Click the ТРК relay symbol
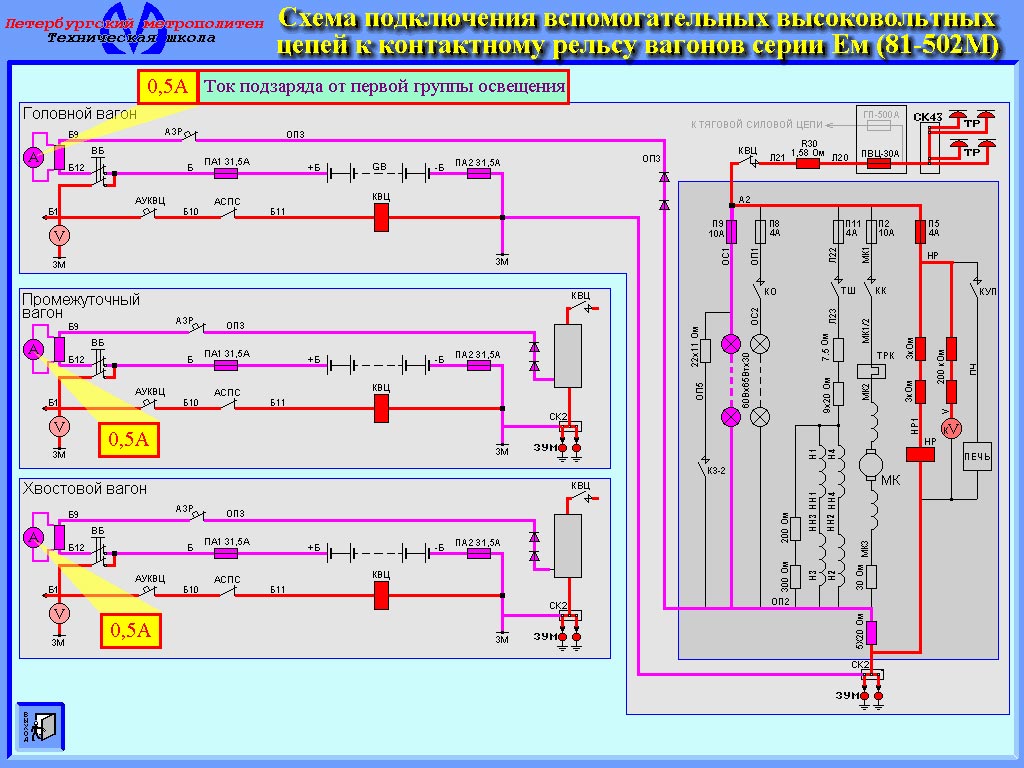Image resolution: width=1024 pixels, height=768 pixels. point(867,368)
